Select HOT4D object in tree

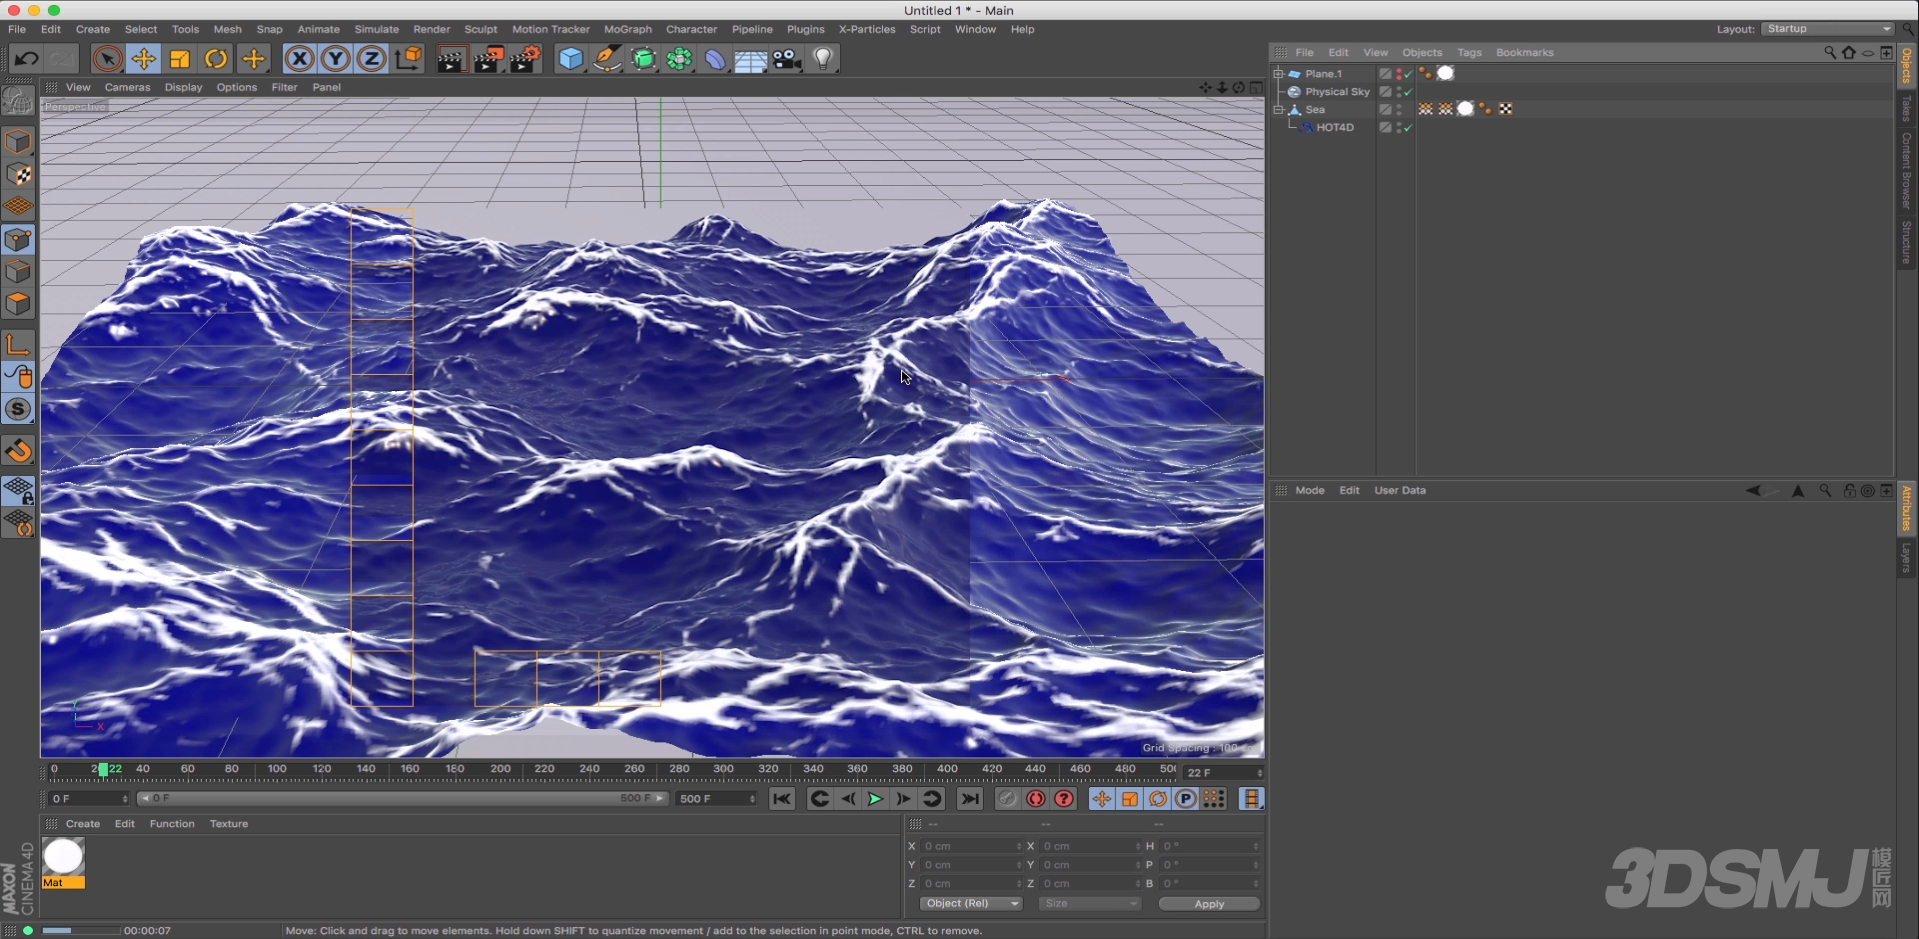point(1334,127)
